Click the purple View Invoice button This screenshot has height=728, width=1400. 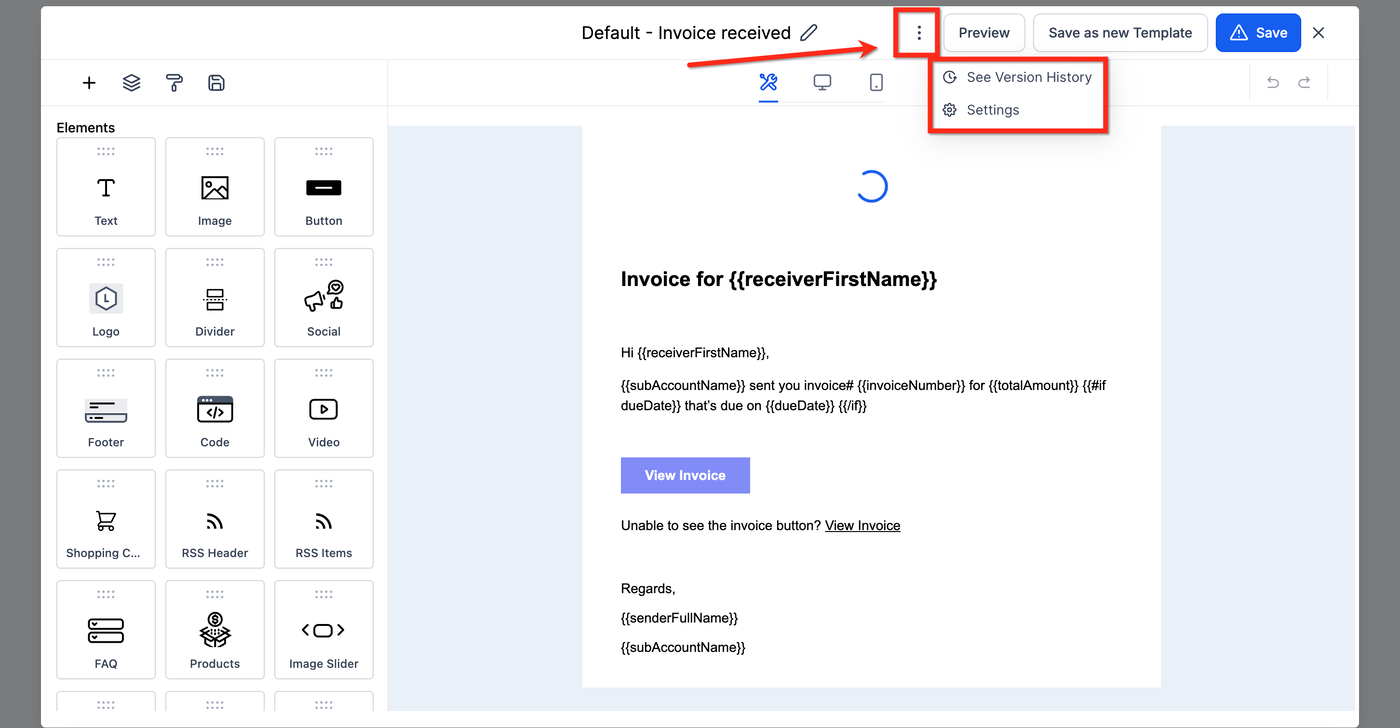point(685,475)
